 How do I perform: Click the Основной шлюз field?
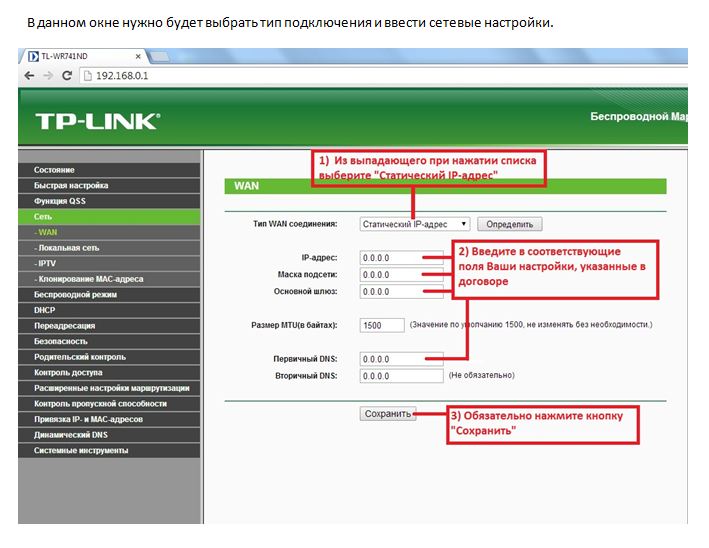[x=391, y=292]
